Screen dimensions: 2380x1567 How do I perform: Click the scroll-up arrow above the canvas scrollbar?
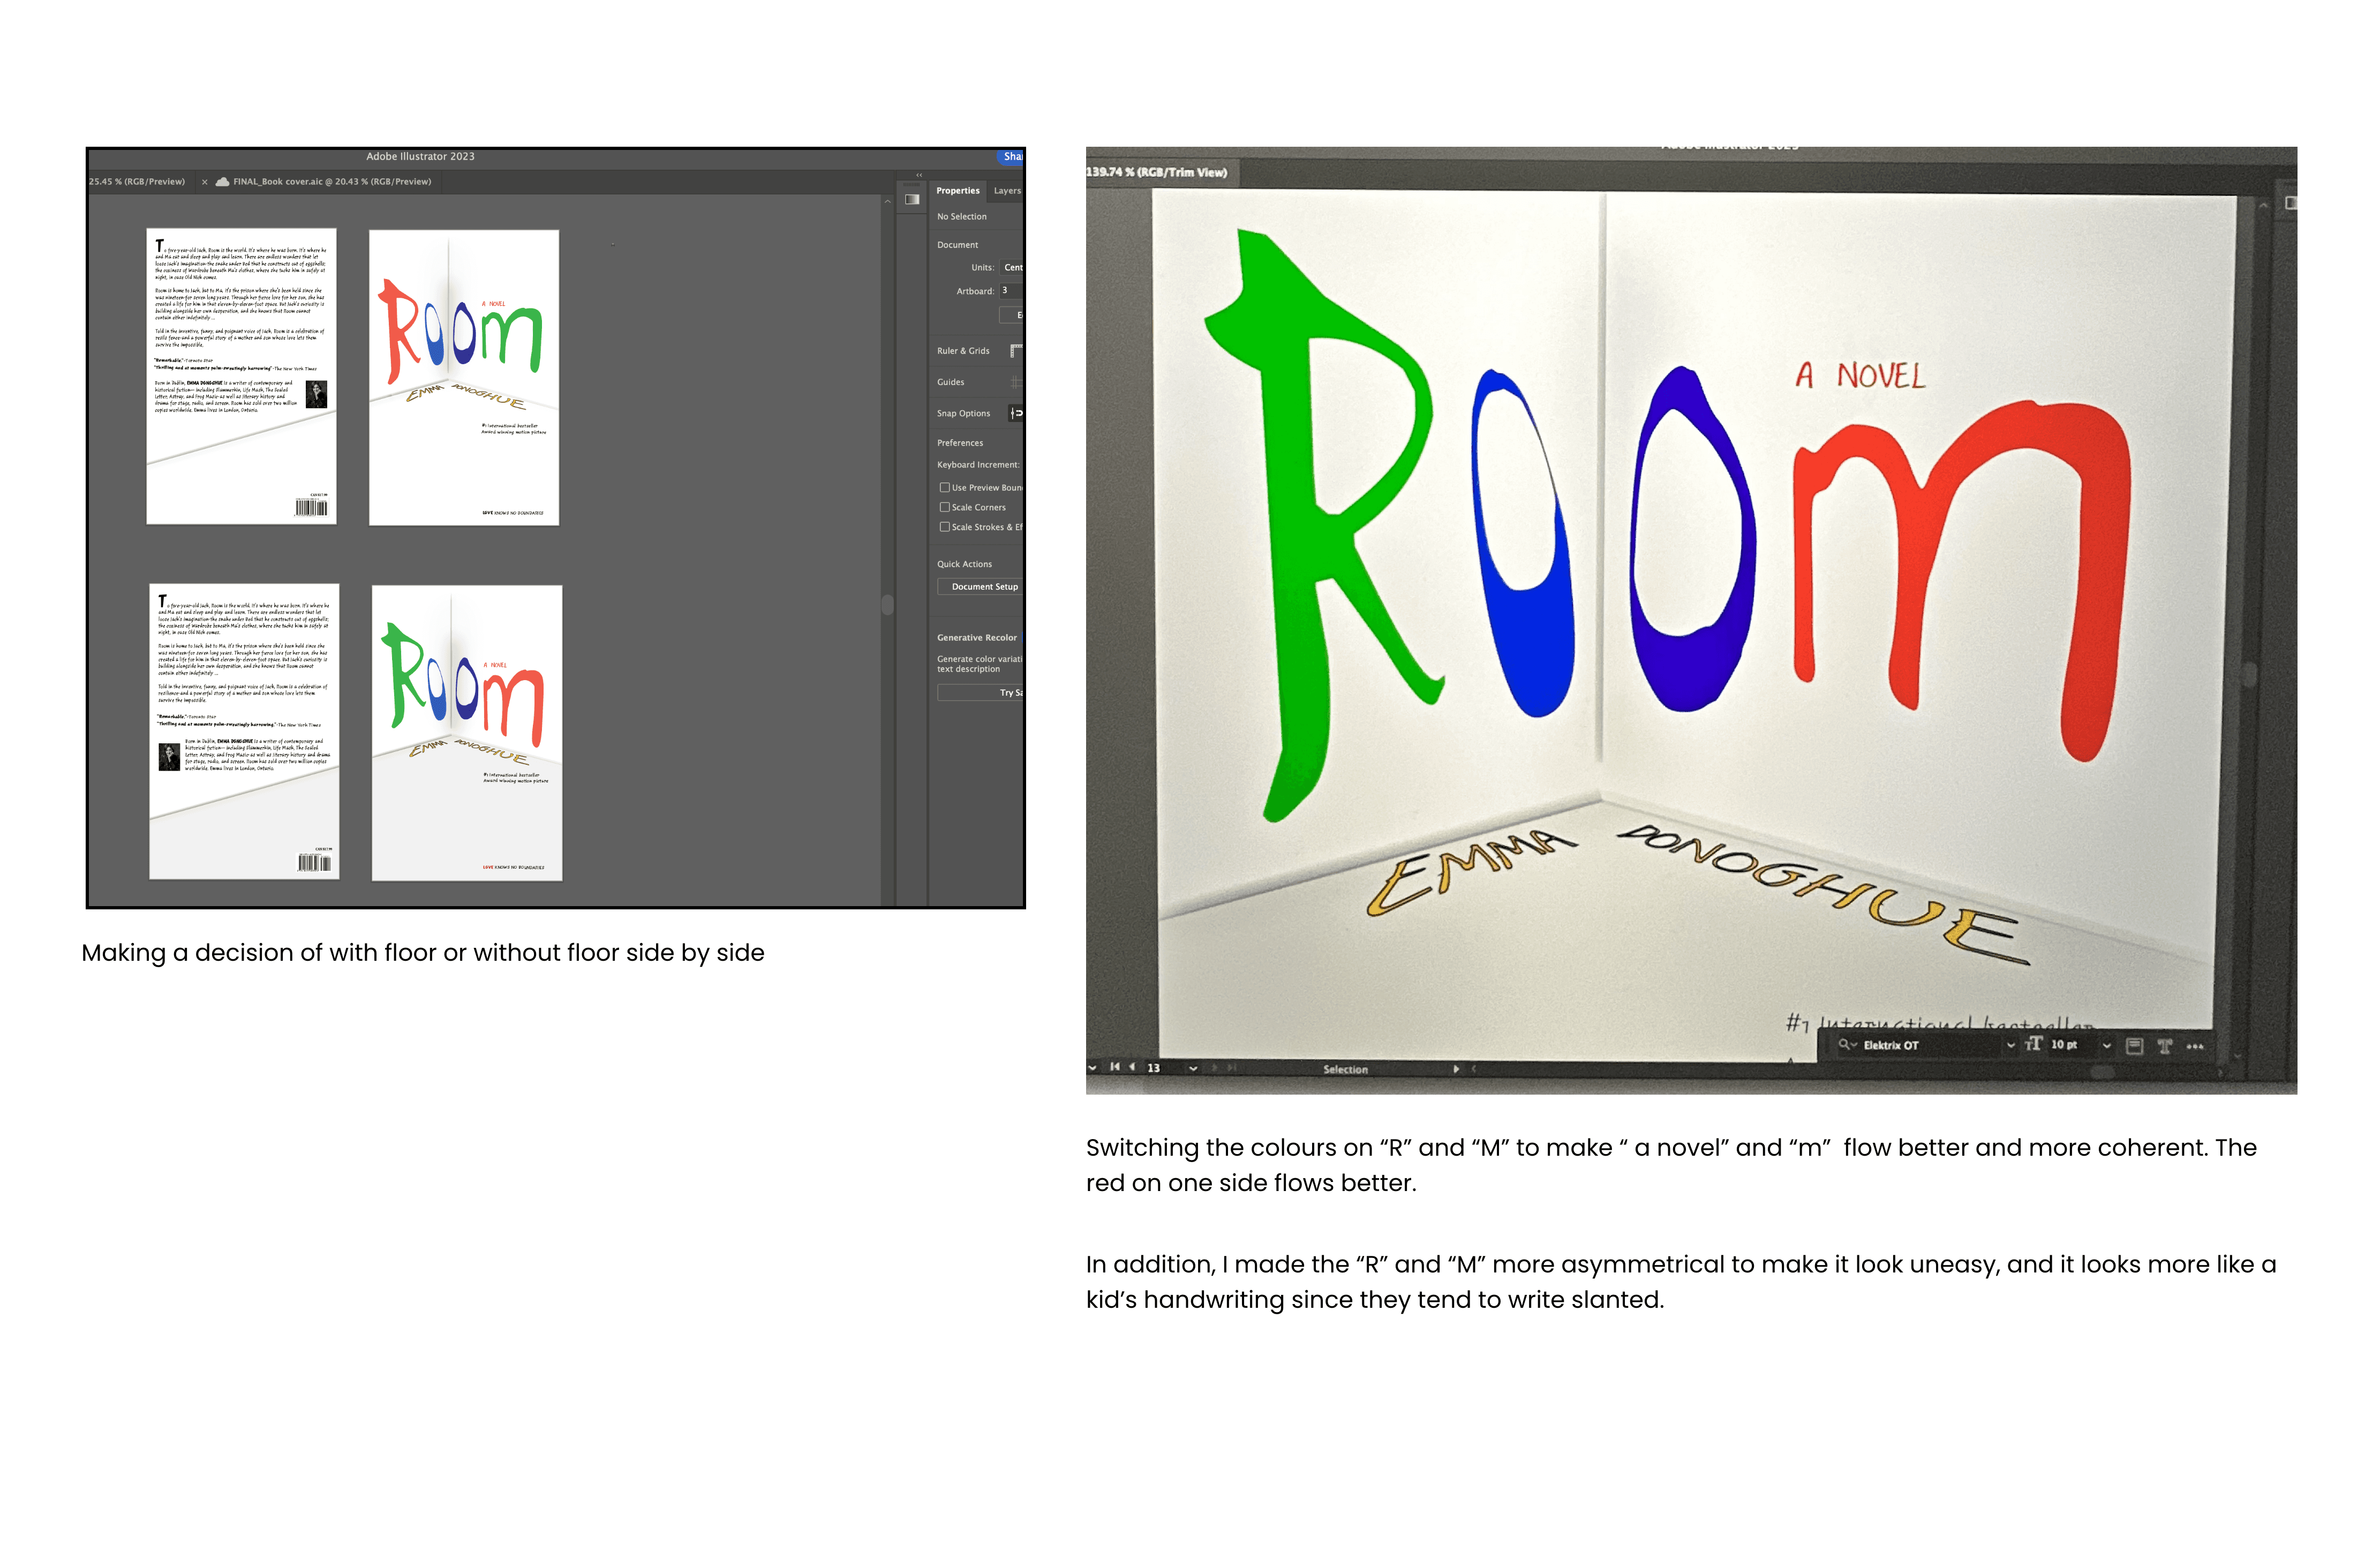coord(887,203)
